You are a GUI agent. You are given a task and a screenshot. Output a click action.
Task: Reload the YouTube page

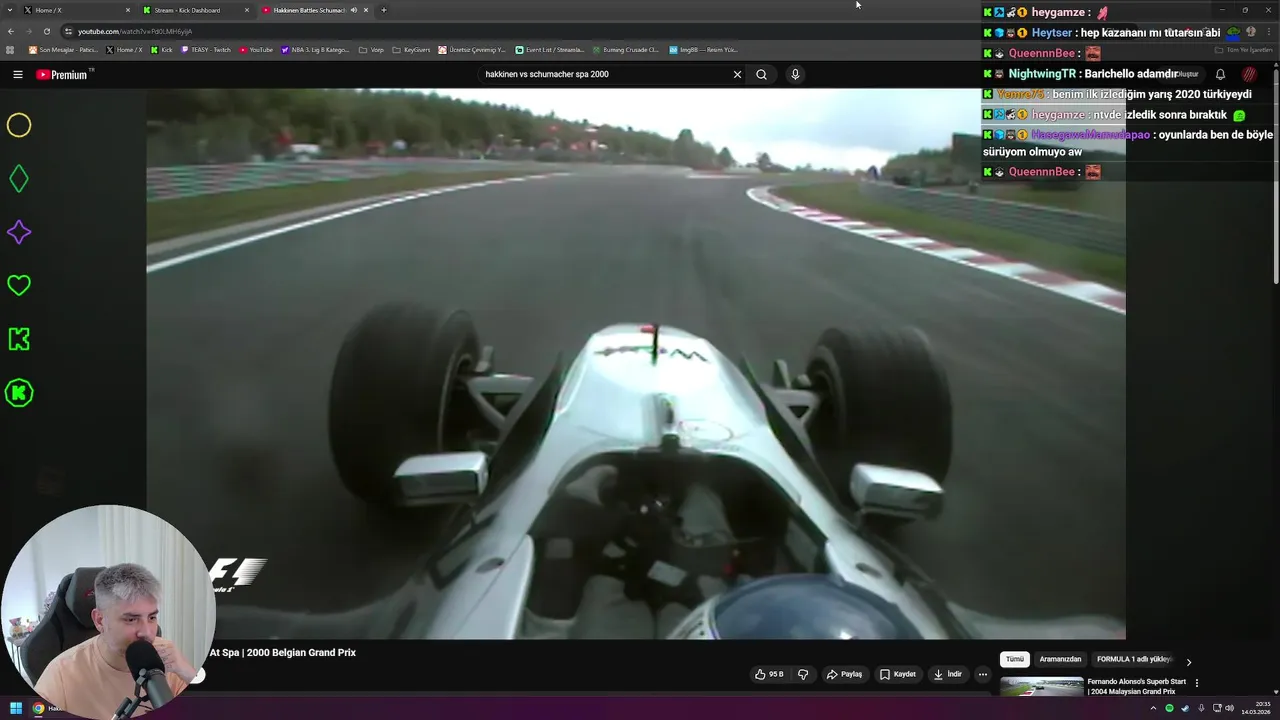pos(46,31)
